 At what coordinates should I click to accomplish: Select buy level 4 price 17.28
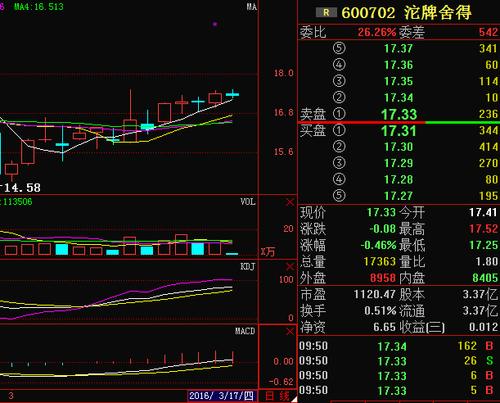click(x=398, y=180)
